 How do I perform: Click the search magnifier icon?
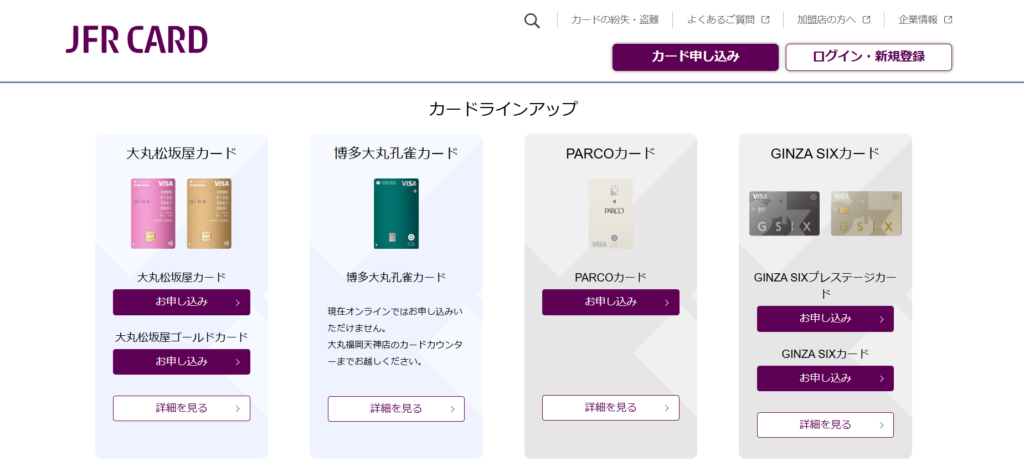point(532,21)
